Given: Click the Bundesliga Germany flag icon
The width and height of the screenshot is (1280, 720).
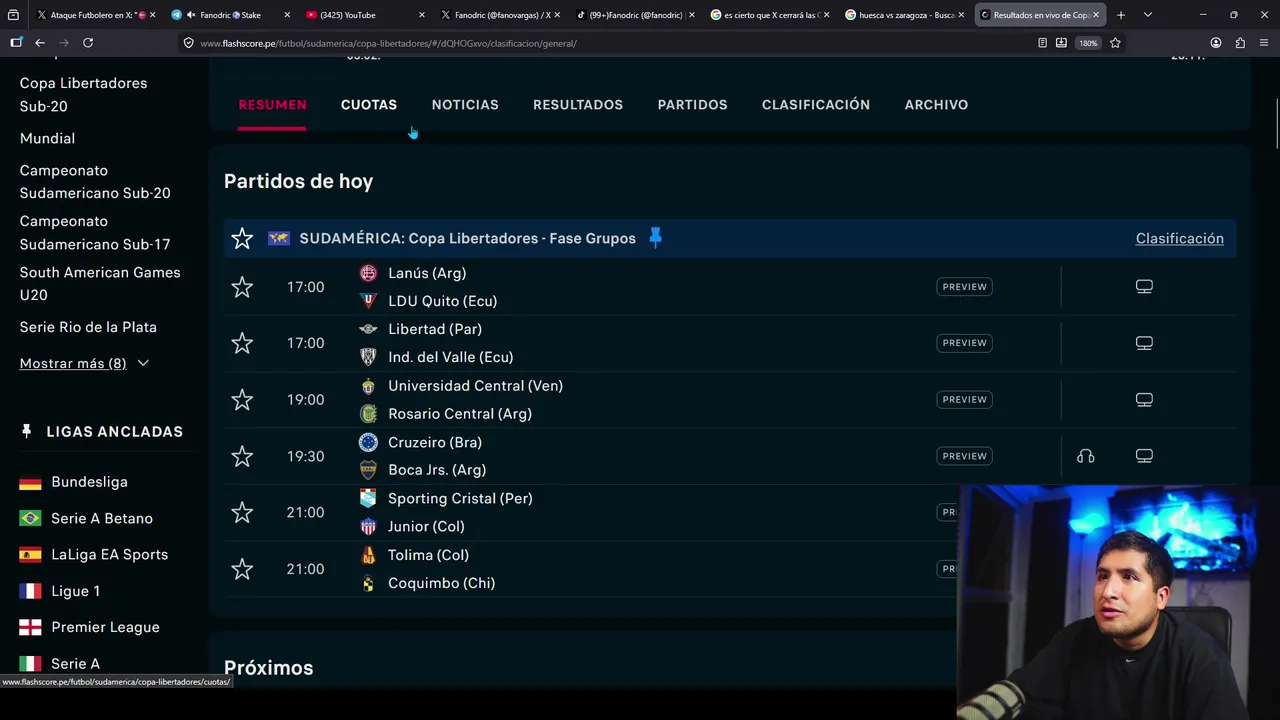Looking at the screenshot, I should coord(30,482).
